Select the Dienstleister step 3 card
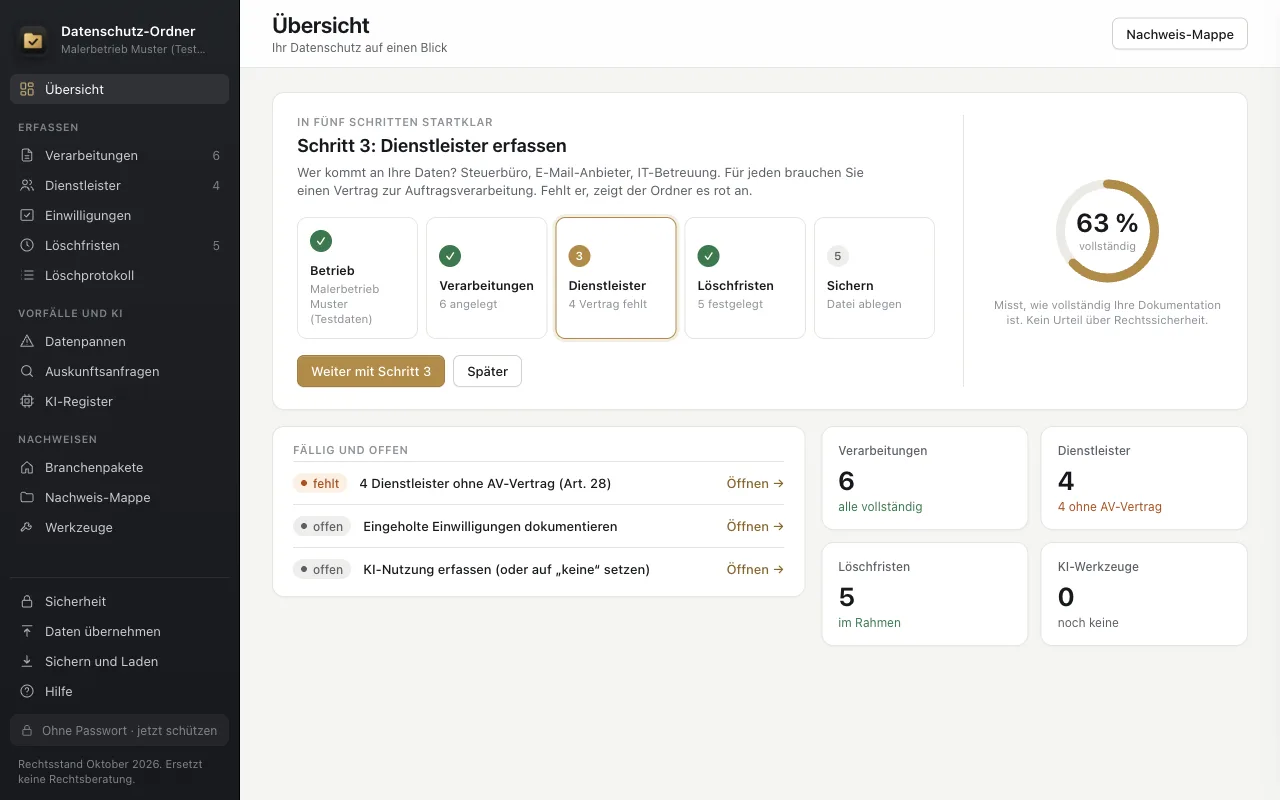 [616, 278]
